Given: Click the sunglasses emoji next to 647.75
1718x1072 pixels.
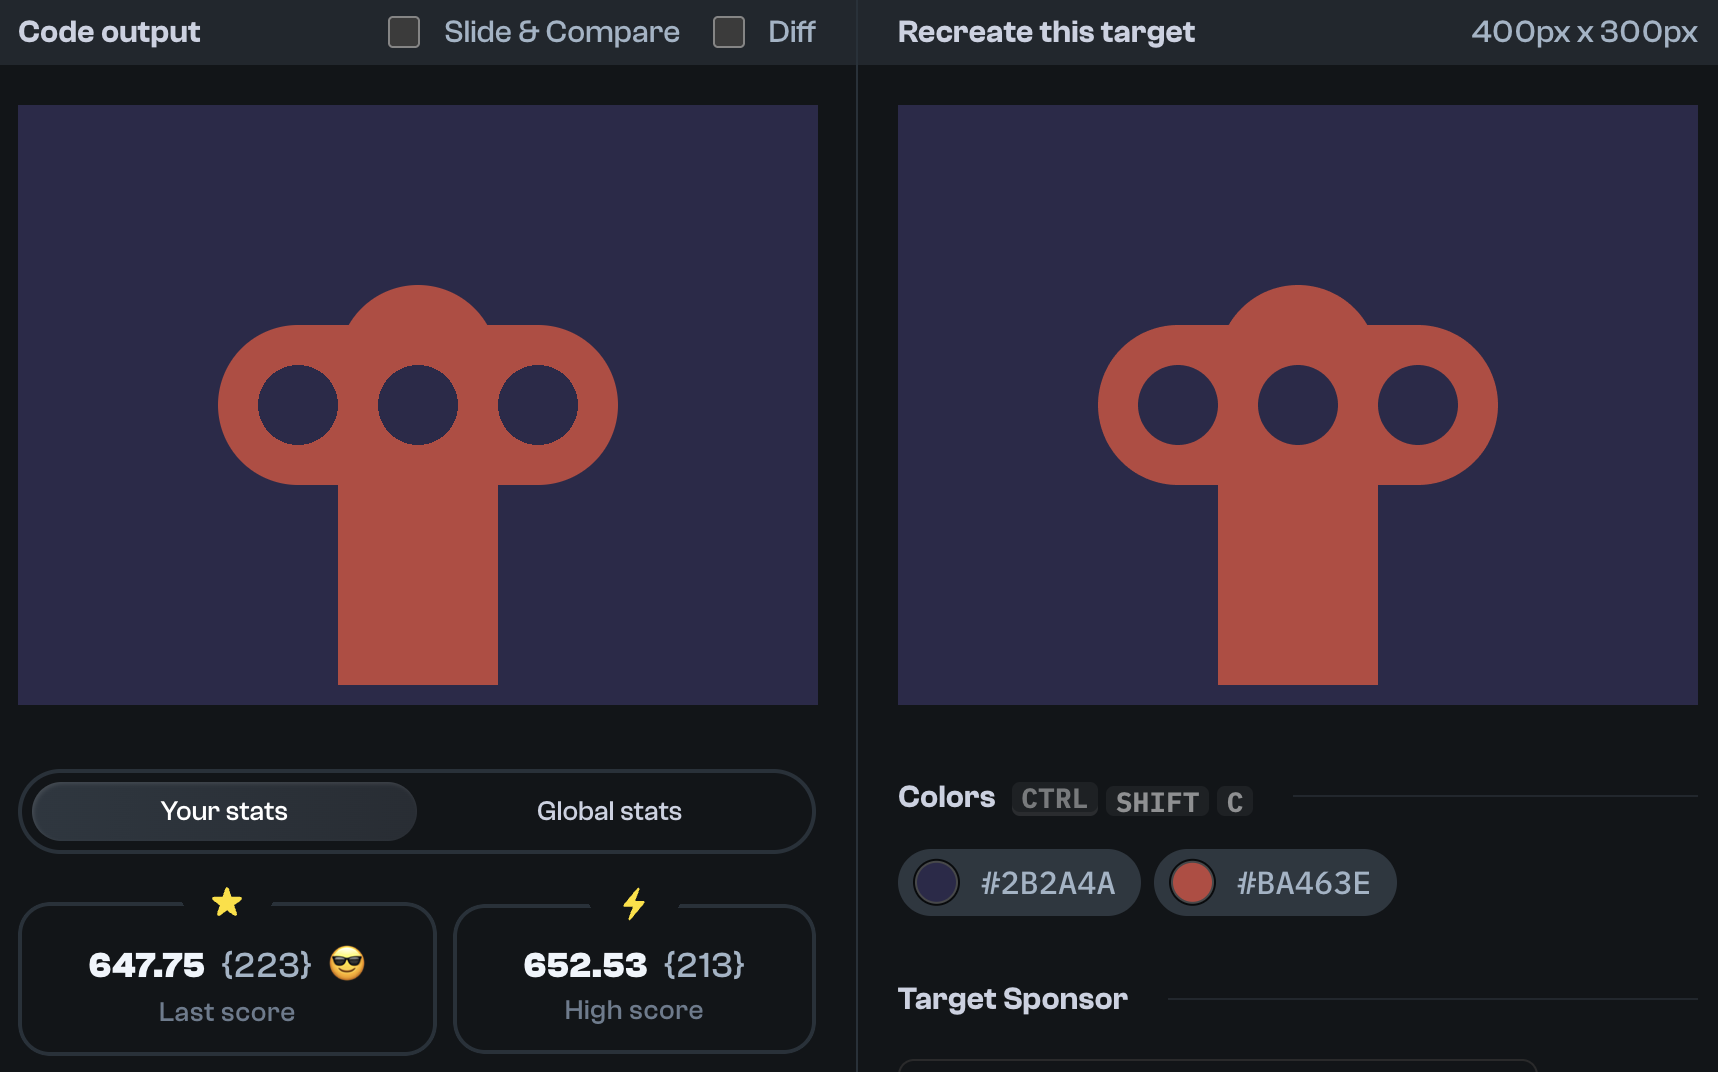Looking at the screenshot, I should [347, 965].
